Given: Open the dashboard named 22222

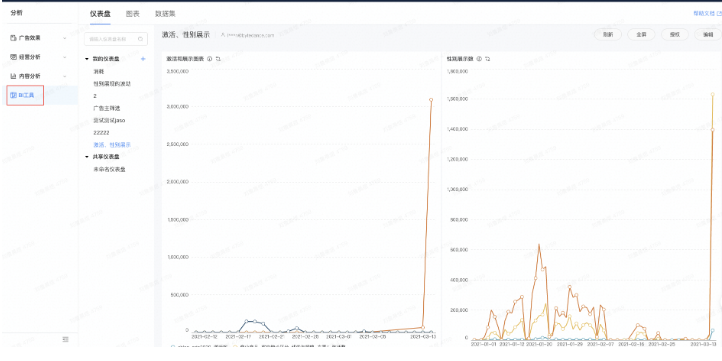Looking at the screenshot, I should click(x=101, y=133).
